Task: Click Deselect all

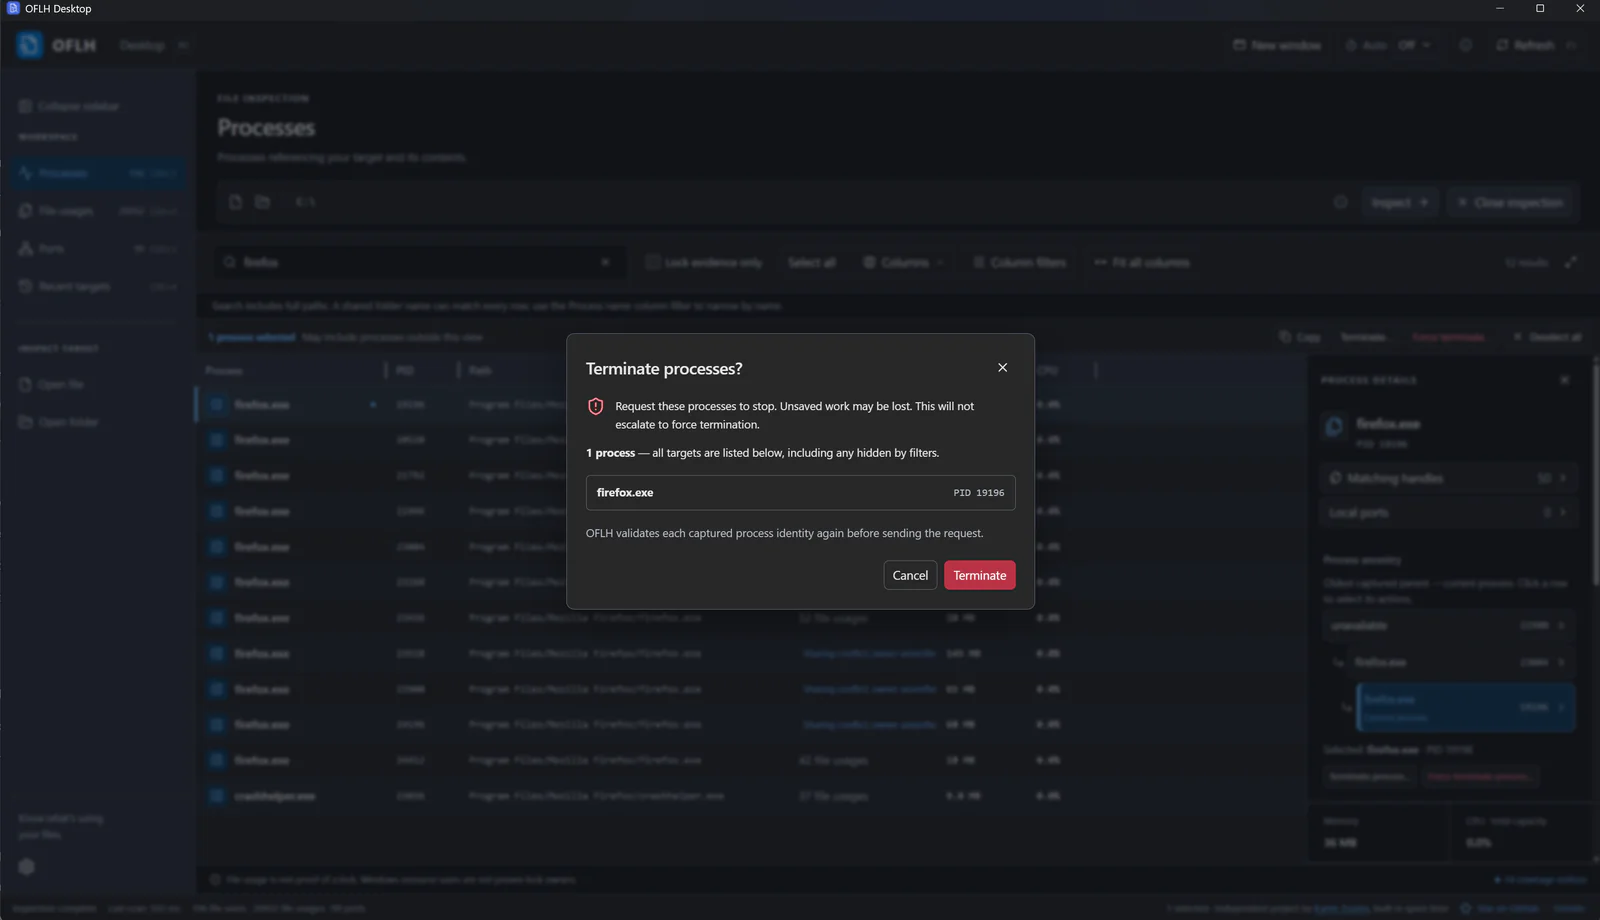Action: [x=1547, y=337]
